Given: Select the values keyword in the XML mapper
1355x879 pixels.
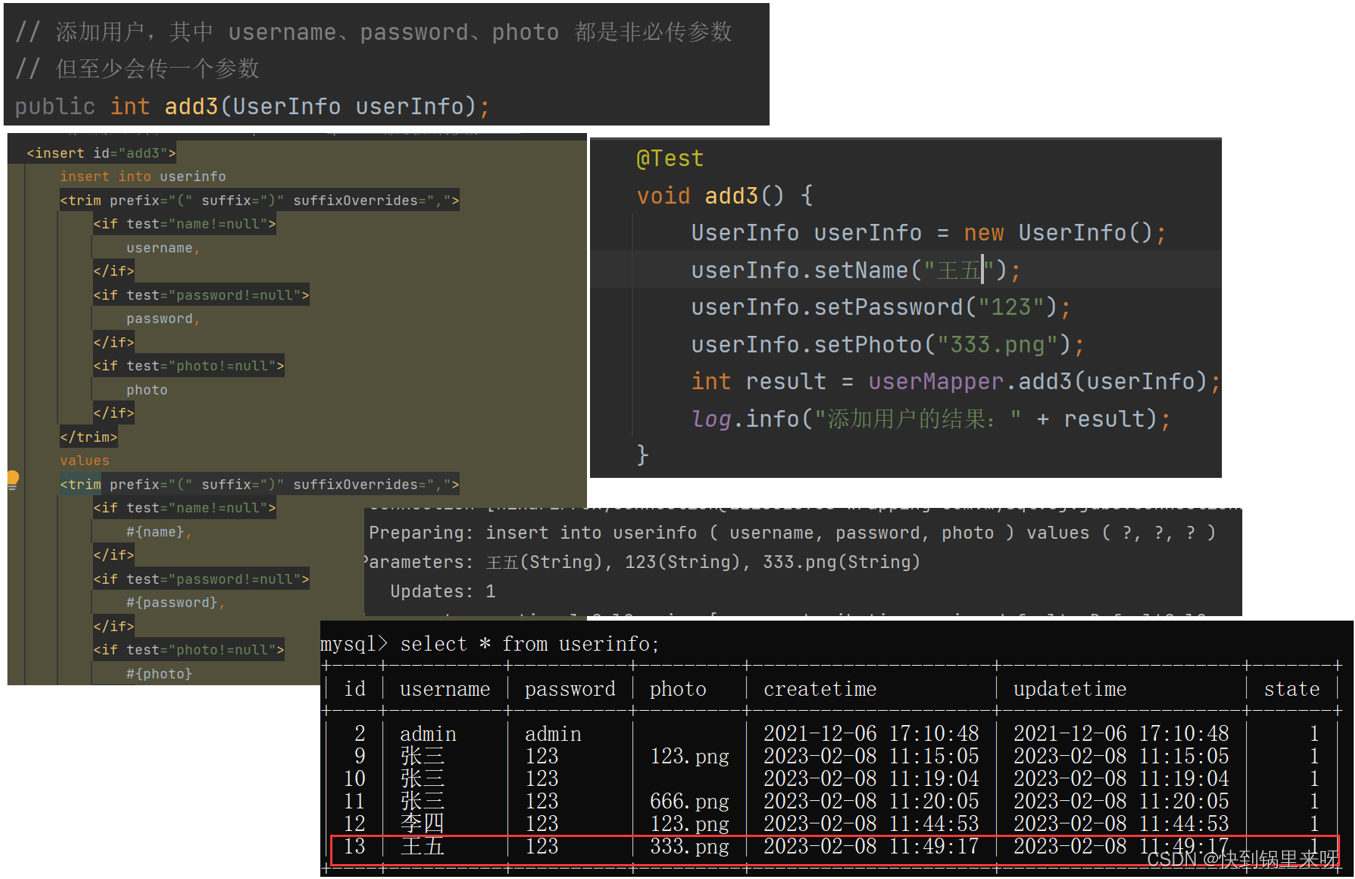Looking at the screenshot, I should coord(75,460).
